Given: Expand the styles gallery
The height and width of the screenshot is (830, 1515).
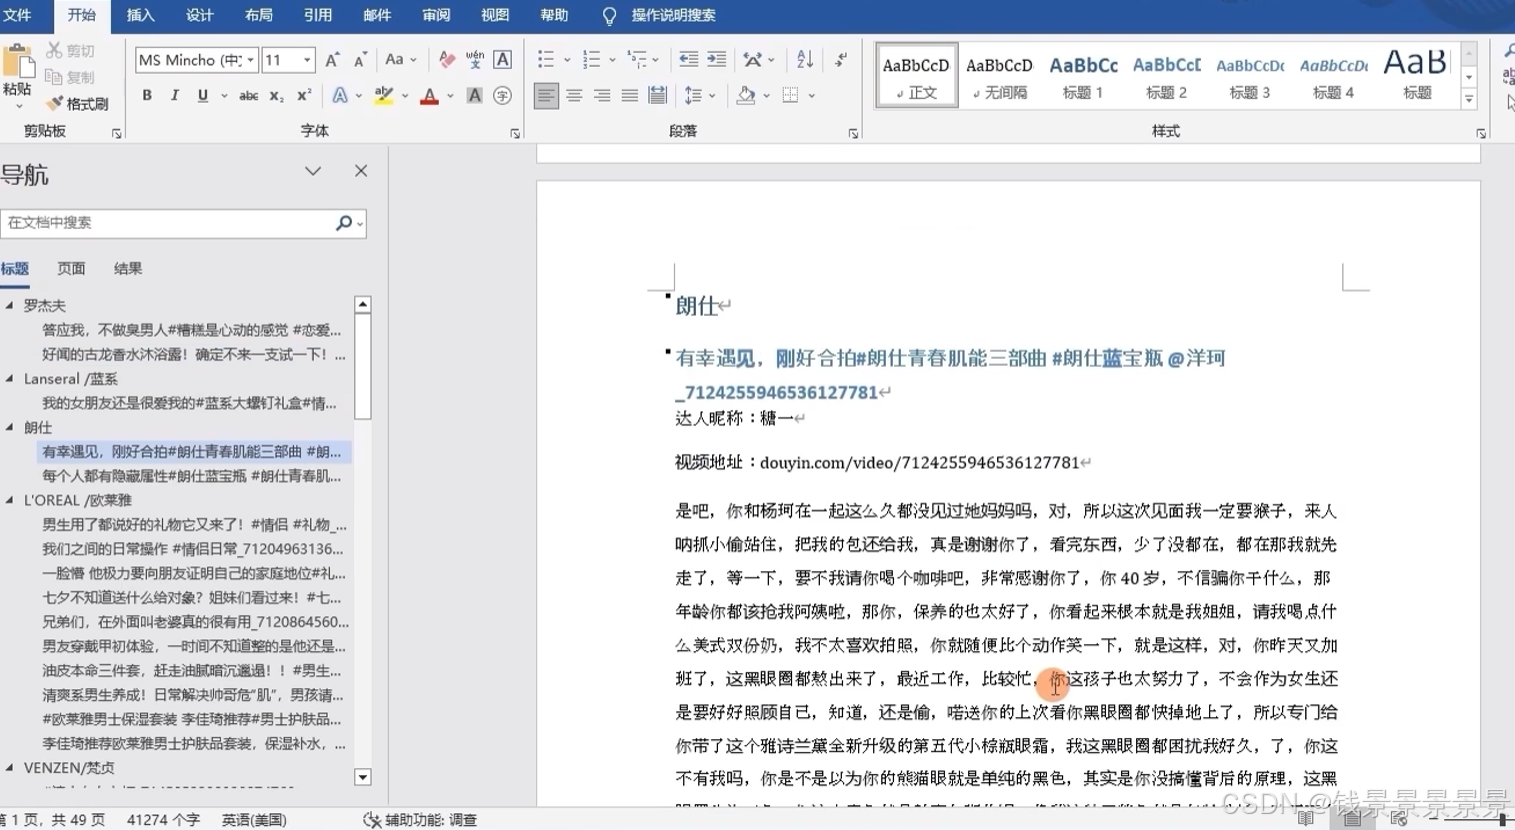Looking at the screenshot, I should click(1469, 98).
